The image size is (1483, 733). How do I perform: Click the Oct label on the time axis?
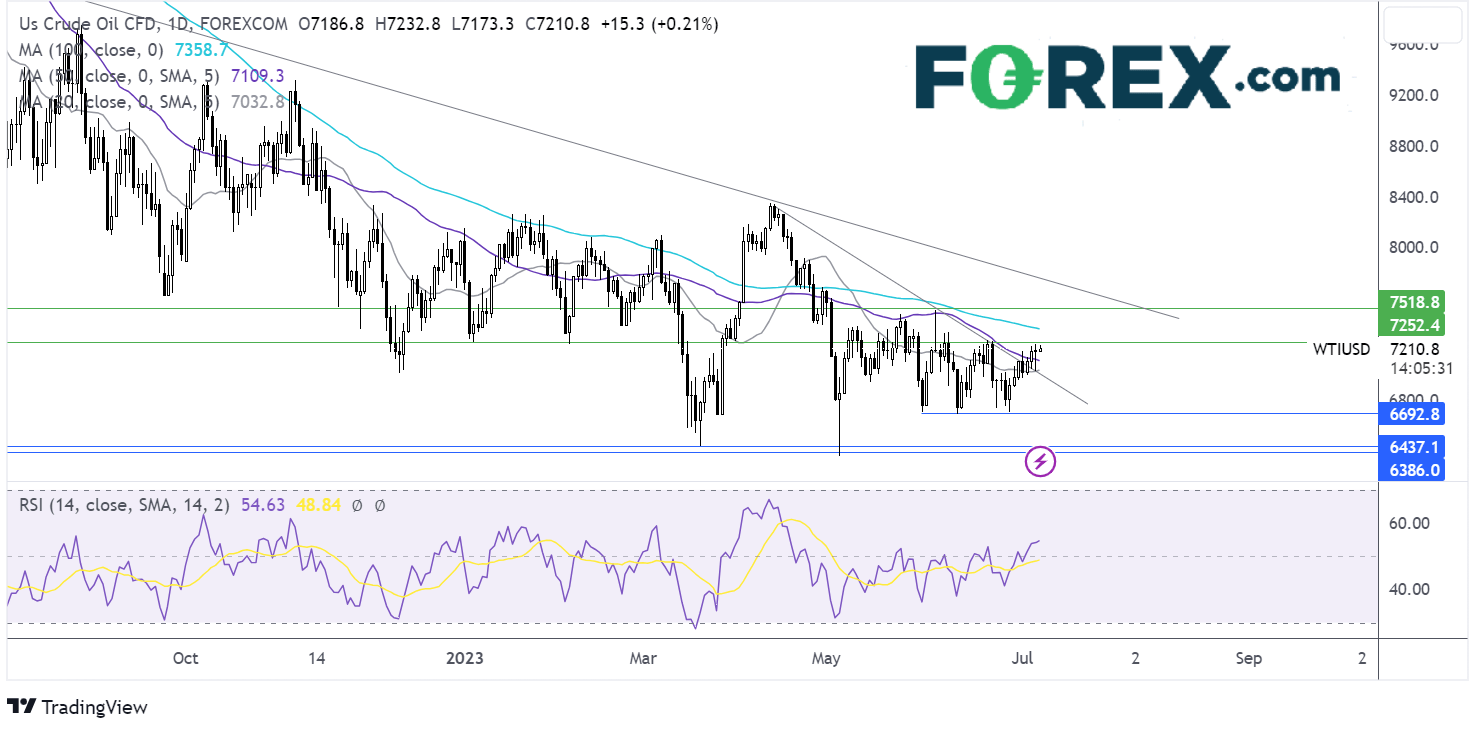185,658
